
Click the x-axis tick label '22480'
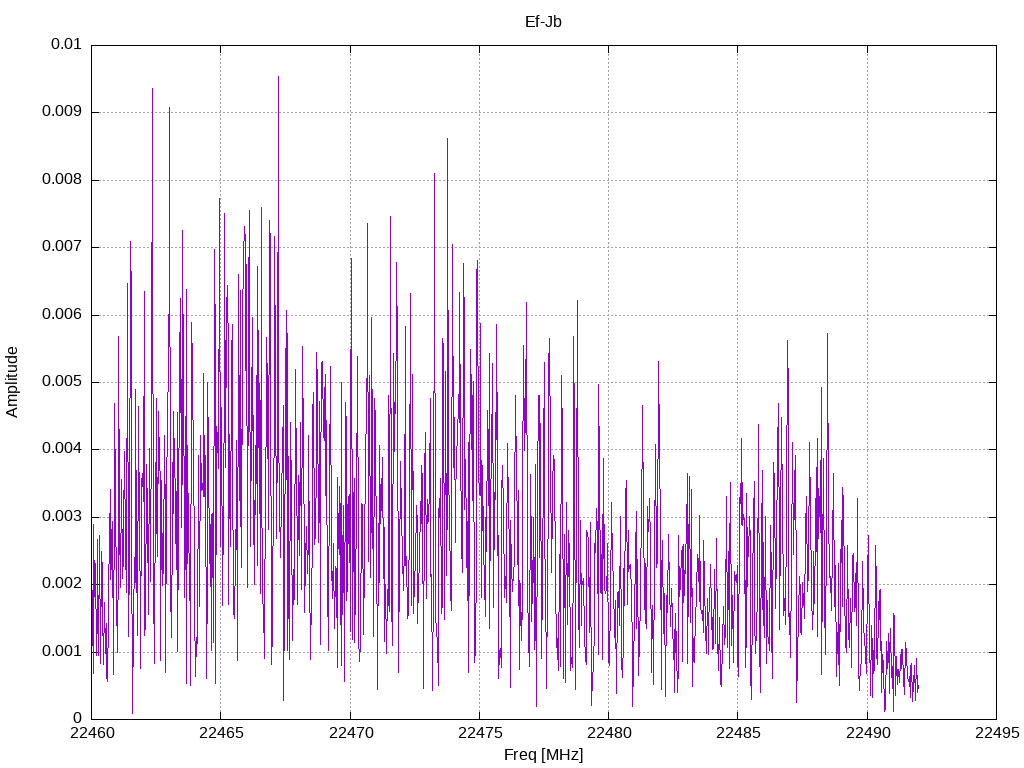609,733
